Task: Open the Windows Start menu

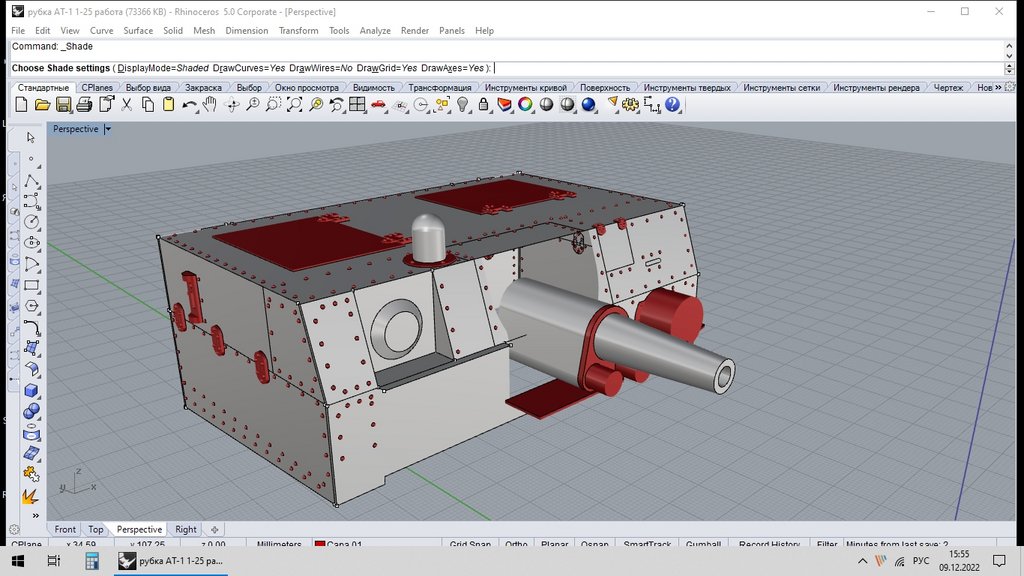Action: 18,561
